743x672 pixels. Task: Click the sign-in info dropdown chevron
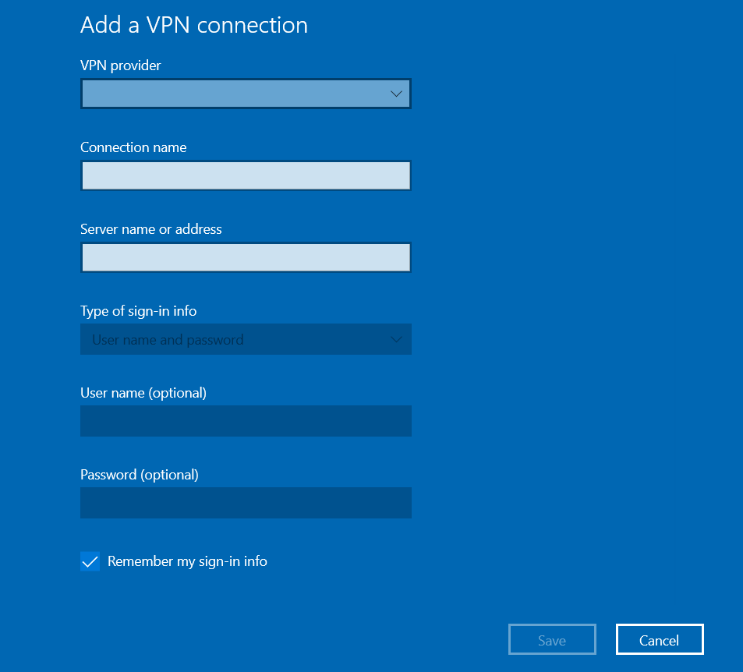tap(396, 339)
